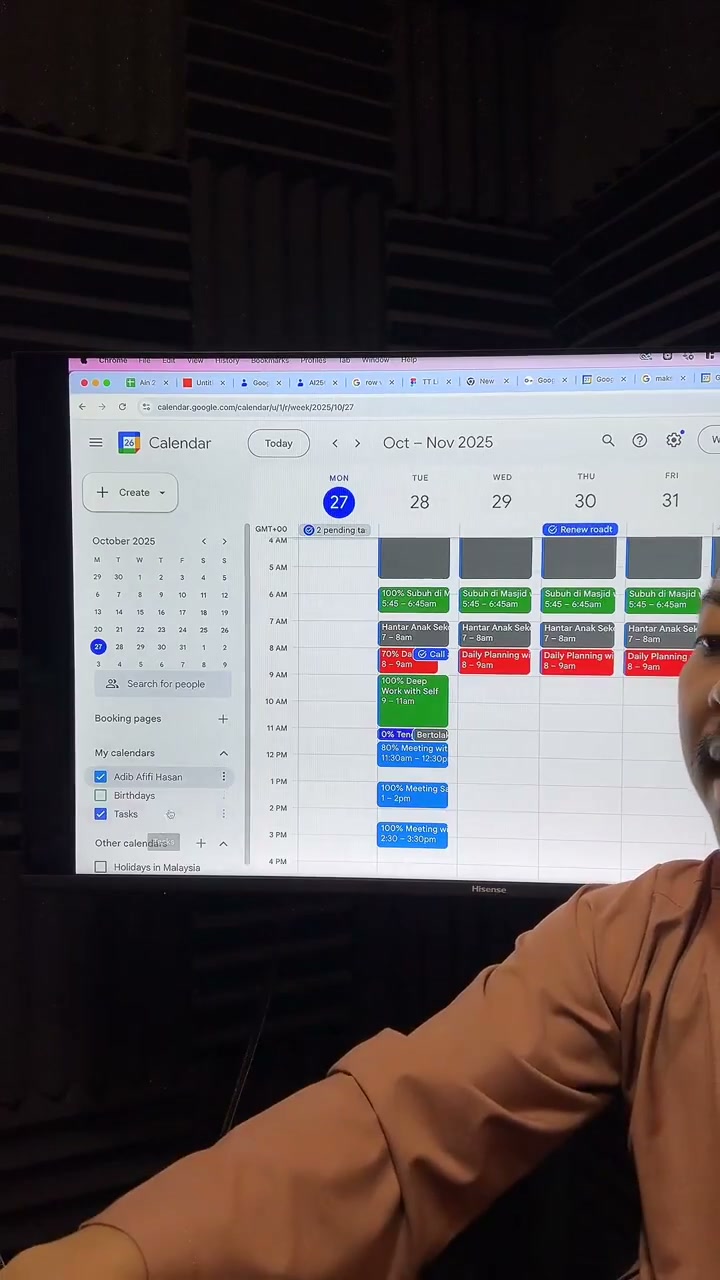Click the Search for people field
Viewport: 720px width, 1280px height.
pos(165,684)
